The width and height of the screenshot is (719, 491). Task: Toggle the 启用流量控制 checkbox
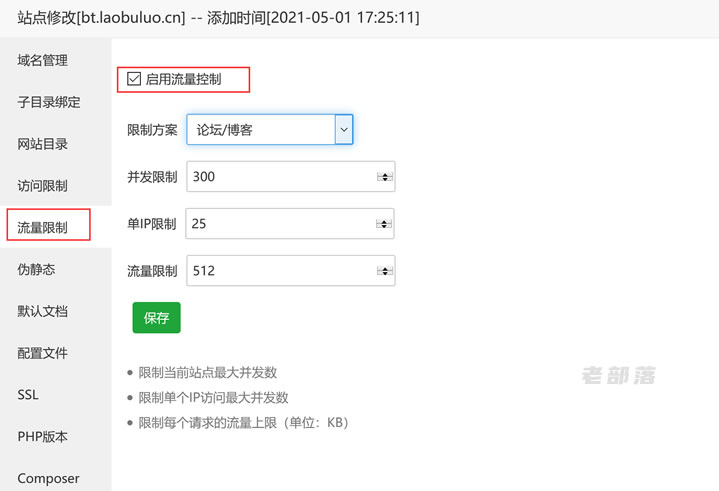[134, 79]
